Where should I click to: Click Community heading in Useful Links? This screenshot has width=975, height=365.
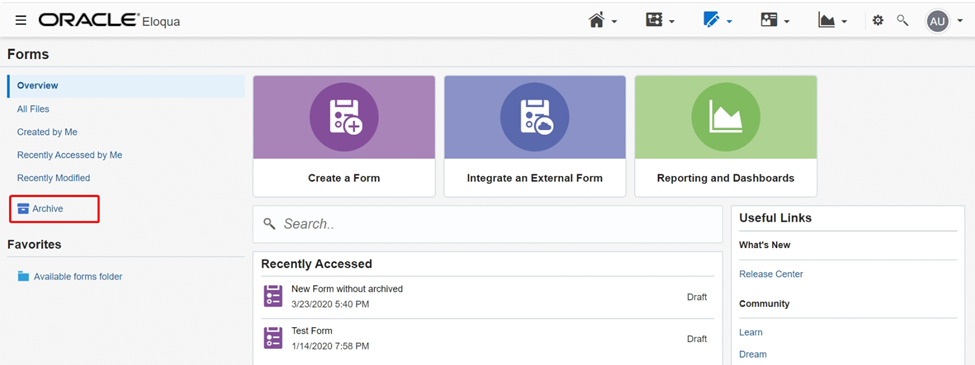tap(764, 304)
